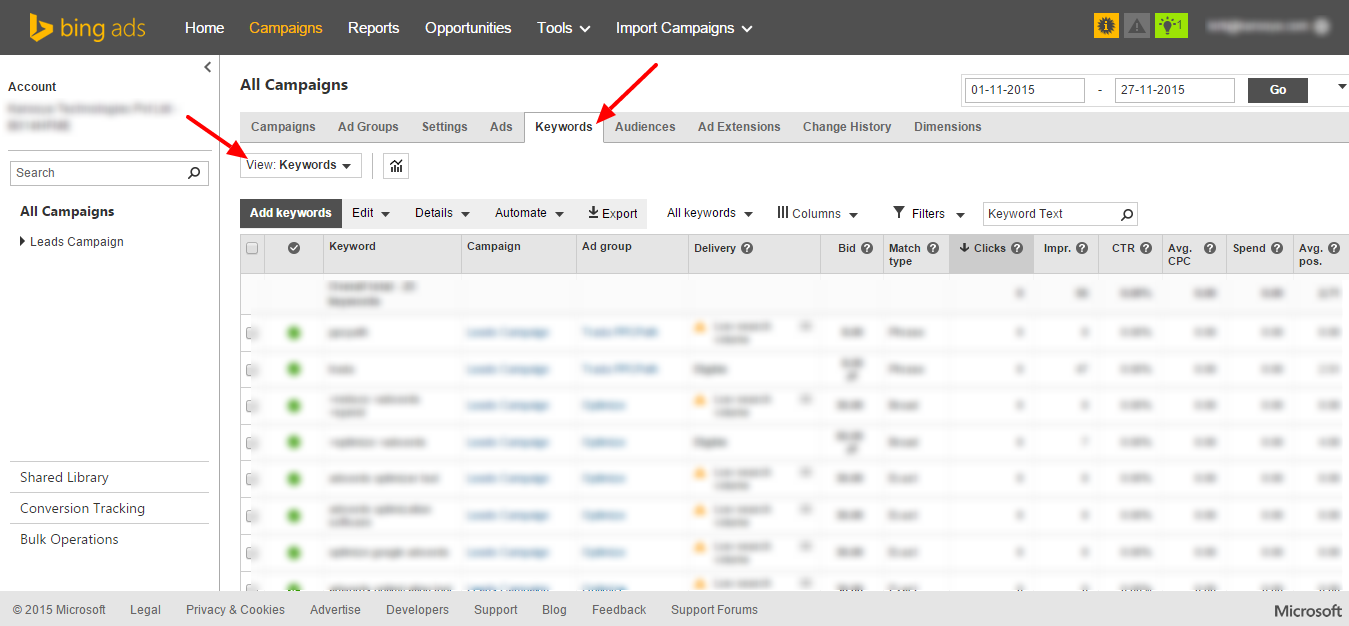Check the fourth keyword row checkbox

252,443
